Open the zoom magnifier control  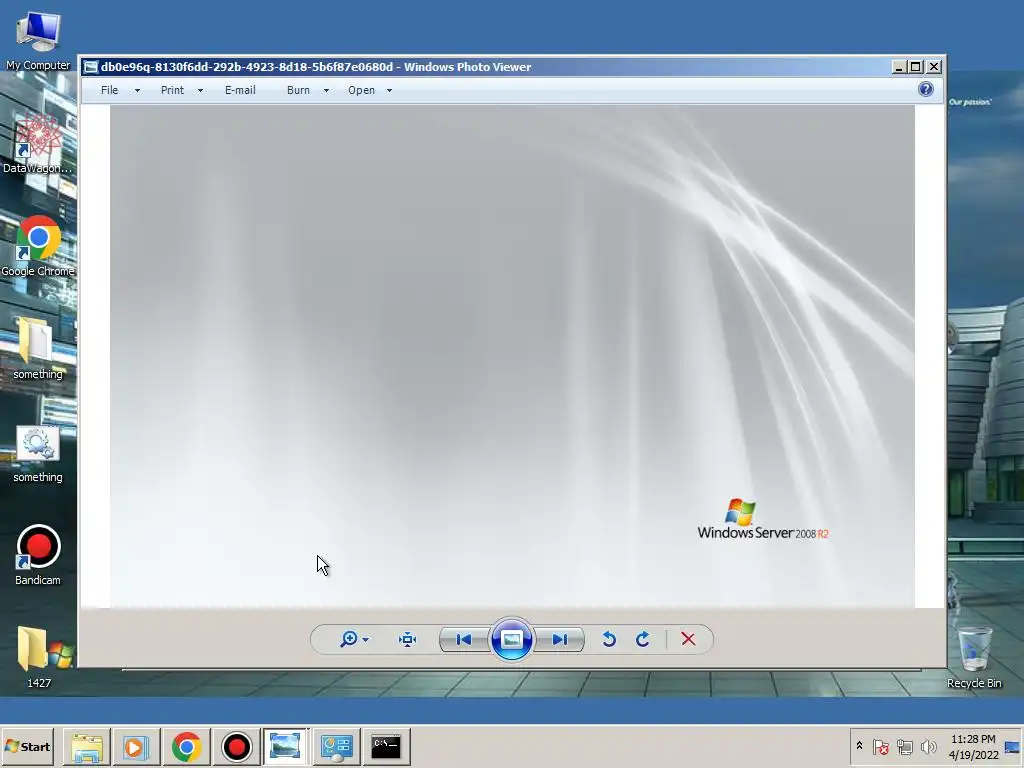pos(349,639)
